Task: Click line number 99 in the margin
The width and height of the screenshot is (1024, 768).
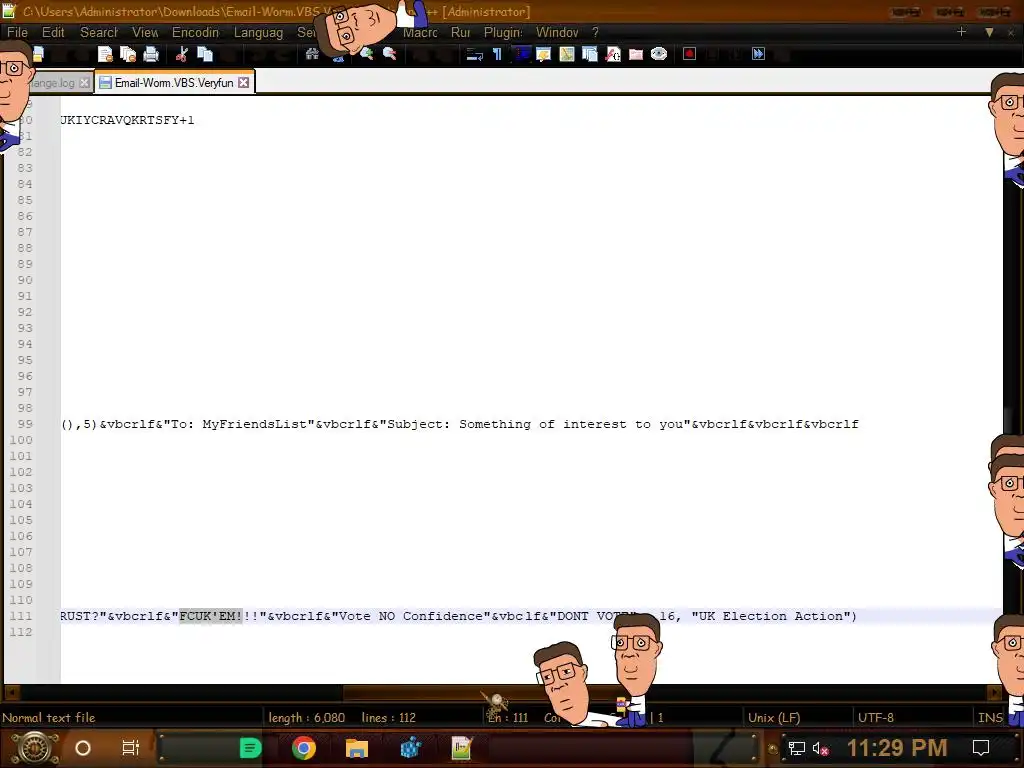Action: pyautogui.click(x=25, y=424)
